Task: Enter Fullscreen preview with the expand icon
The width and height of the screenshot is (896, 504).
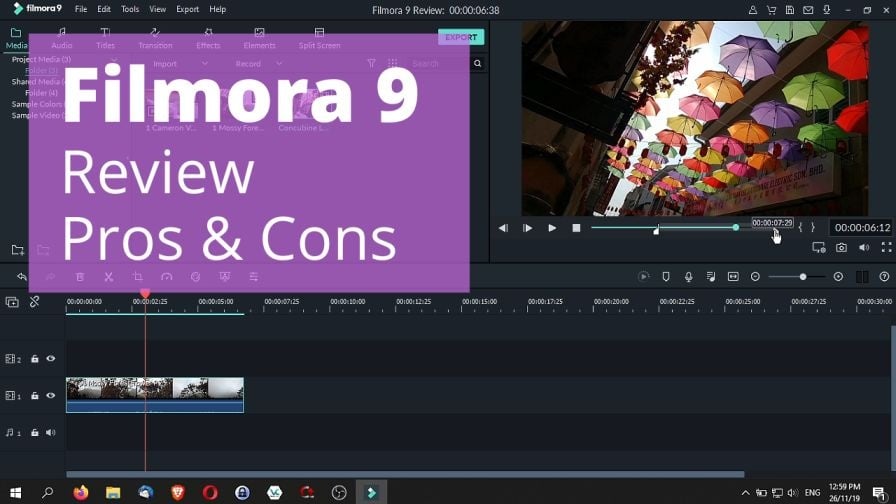Action: point(886,247)
